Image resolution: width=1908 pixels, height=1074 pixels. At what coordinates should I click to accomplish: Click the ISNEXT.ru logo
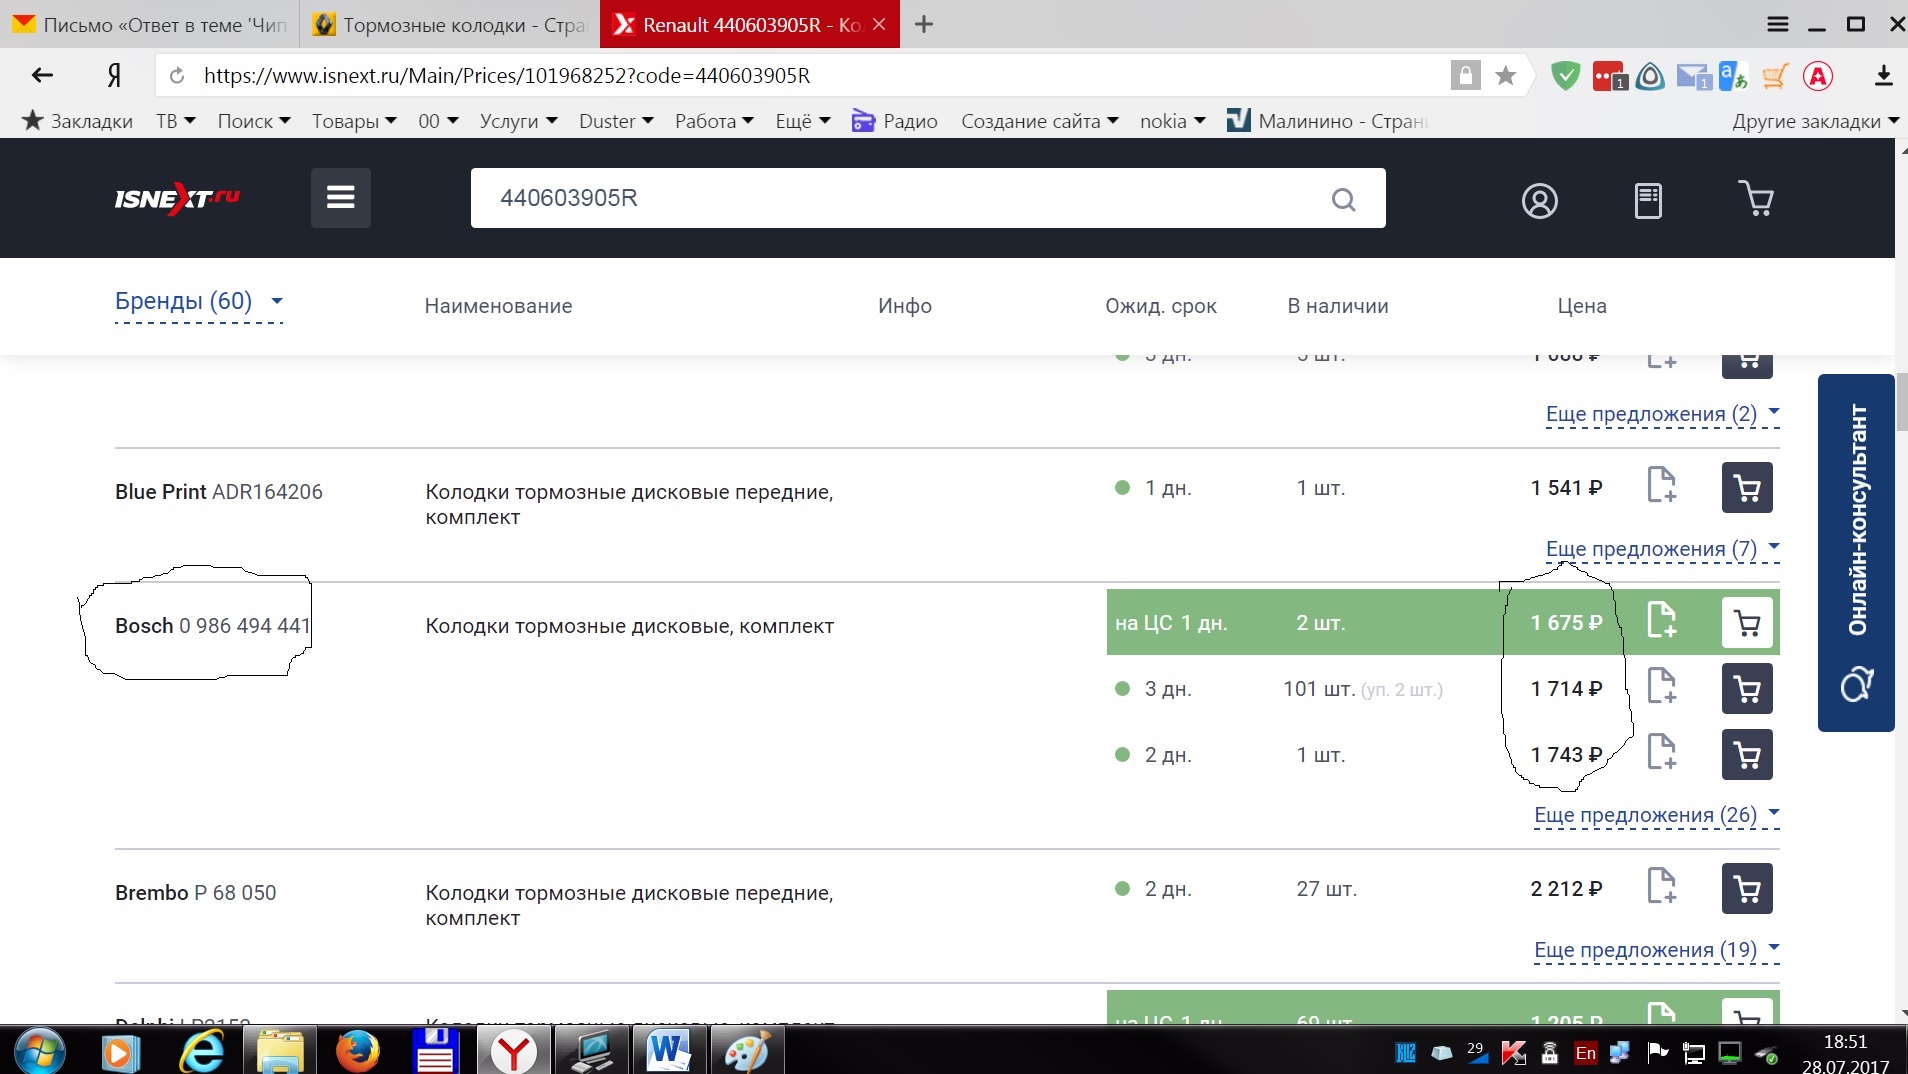[x=178, y=198]
